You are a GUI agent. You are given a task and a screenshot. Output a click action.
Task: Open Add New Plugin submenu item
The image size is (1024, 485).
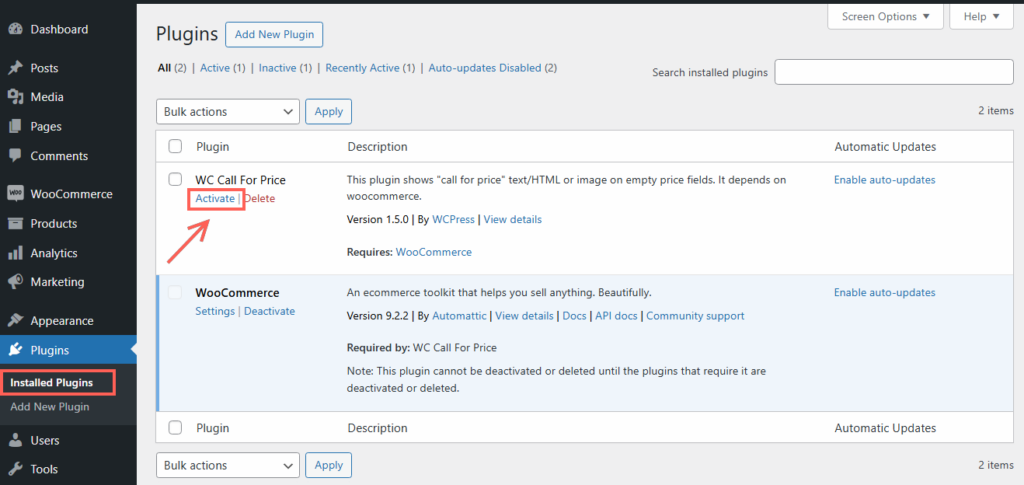click(x=50, y=407)
